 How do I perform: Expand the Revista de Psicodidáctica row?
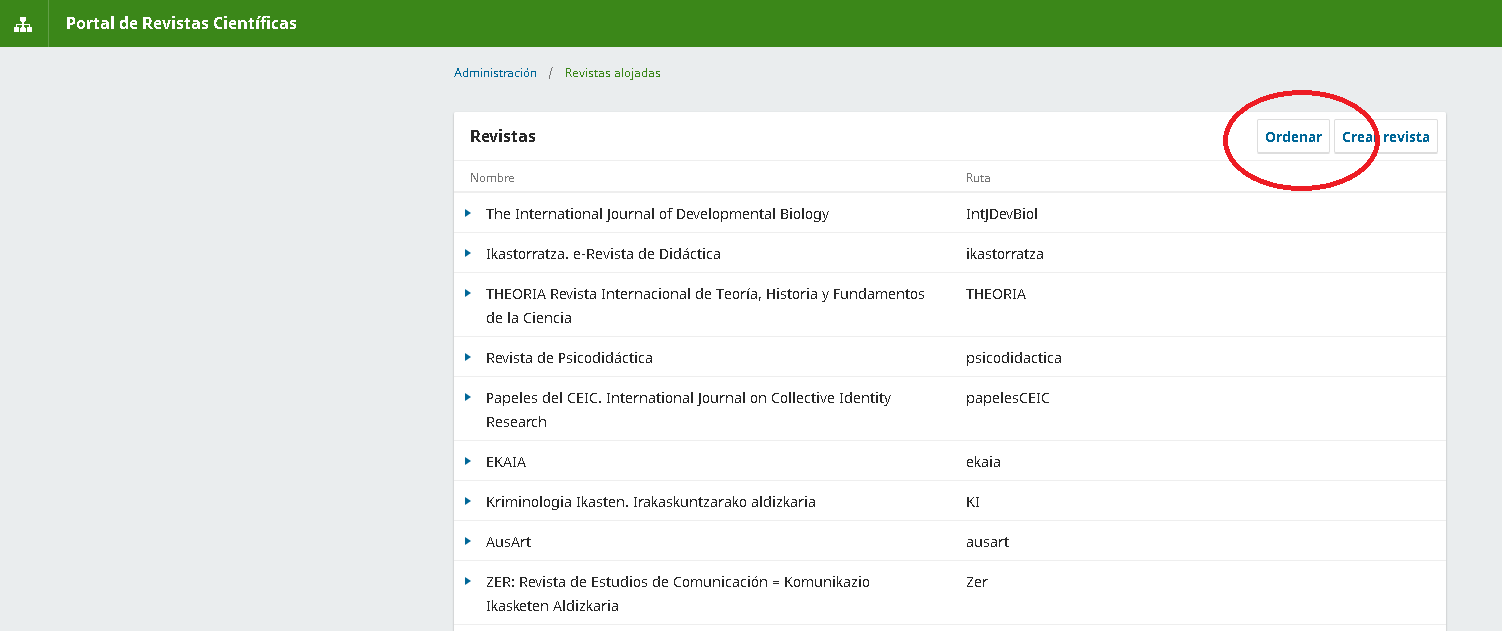467,357
